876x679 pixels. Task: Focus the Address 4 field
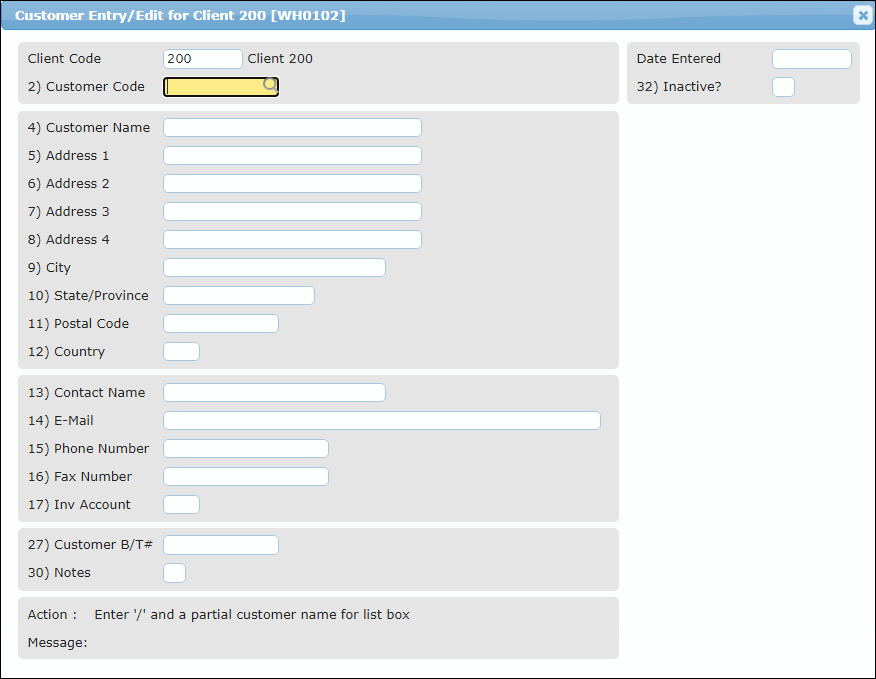point(292,240)
